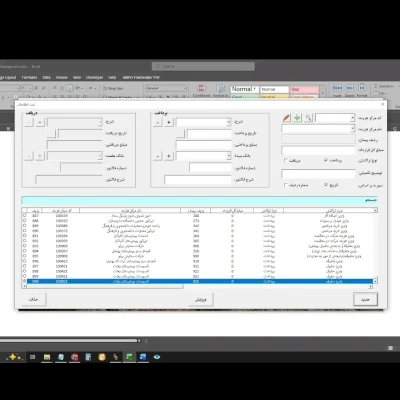Click Format as Table in Excel ribbon
Screen dimensions: 400x400
point(220,90)
